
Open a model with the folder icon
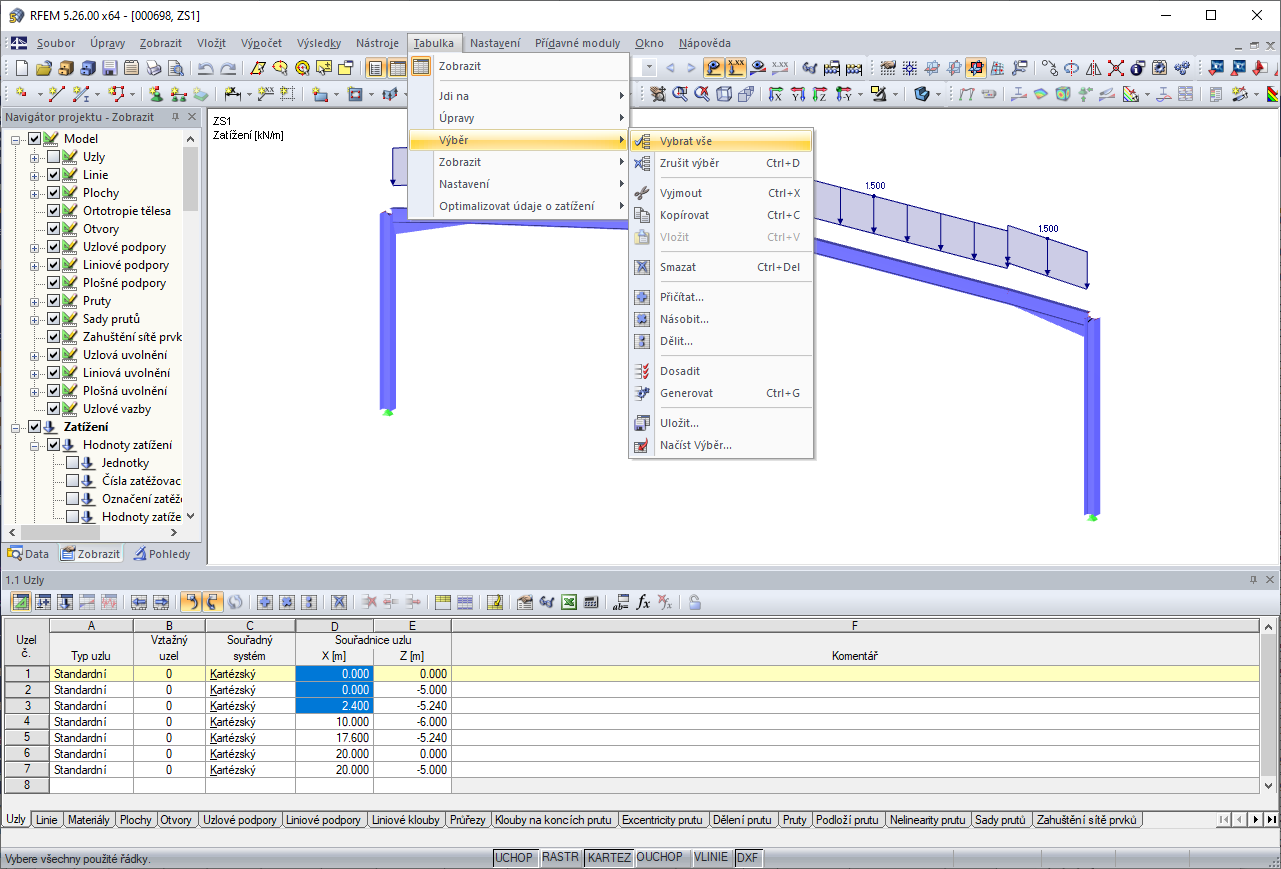pos(43,68)
